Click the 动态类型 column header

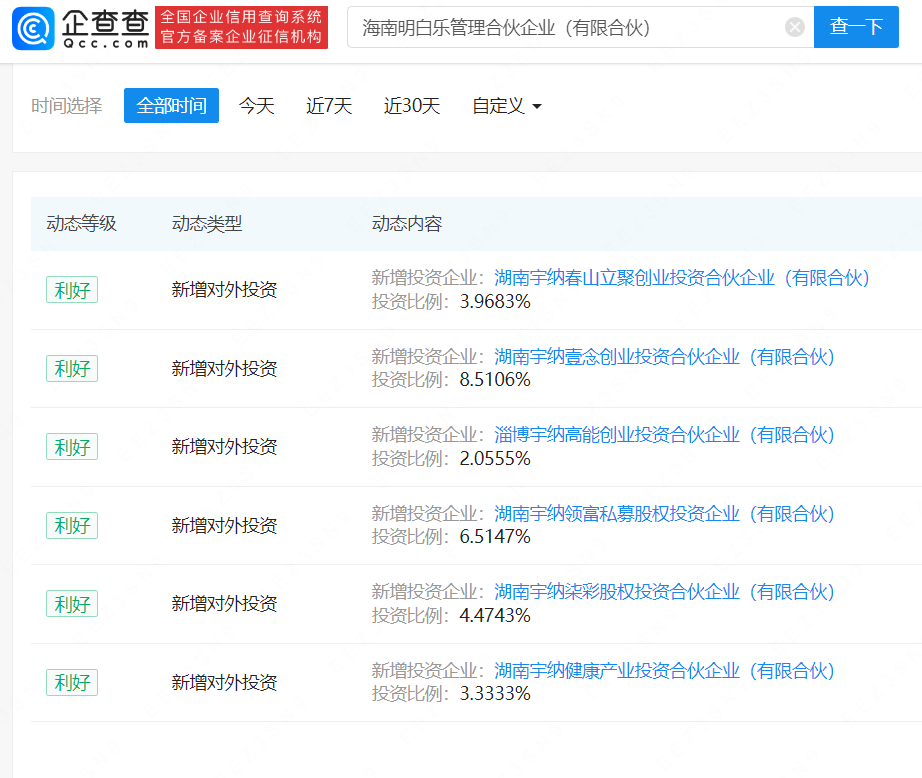coord(206,223)
